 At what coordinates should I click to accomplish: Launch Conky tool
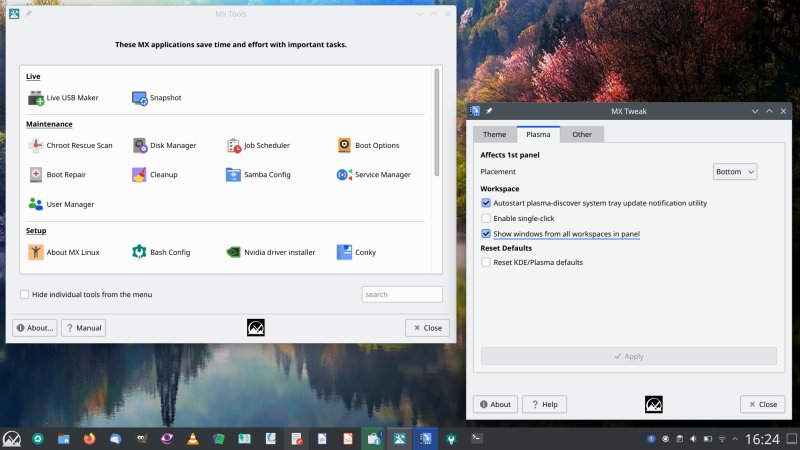point(356,252)
